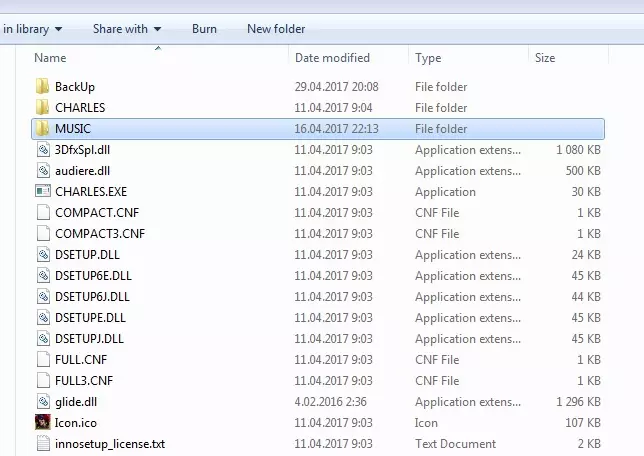This screenshot has height=456, width=644.
Task: Click the BackUp folder icon
Action: tap(42, 87)
